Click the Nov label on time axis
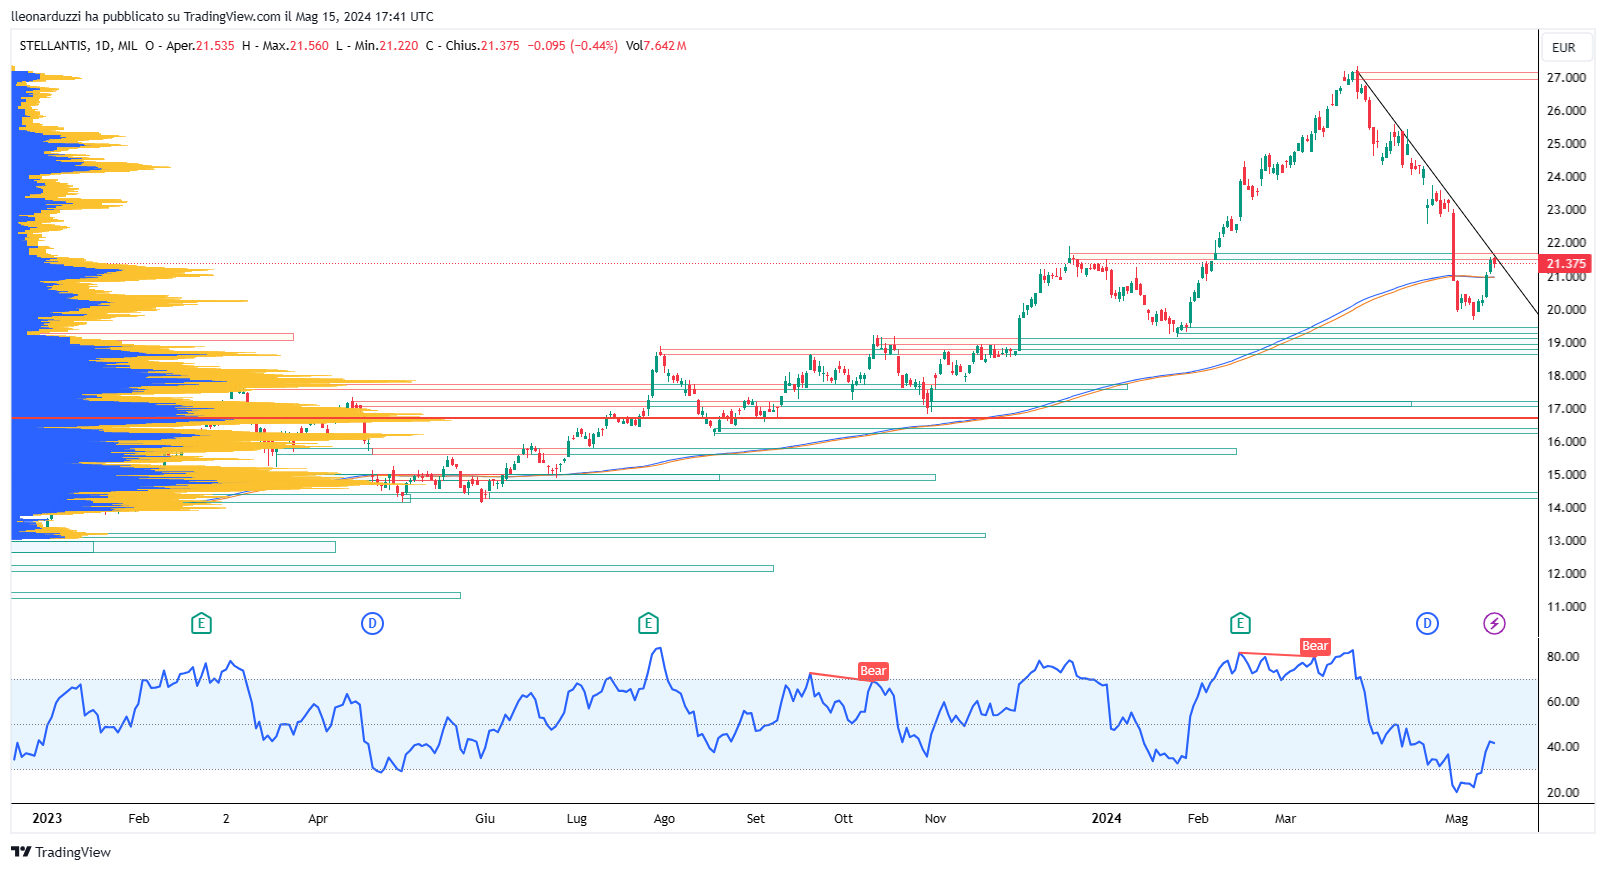Viewport: 1606px width, 870px height. coord(935,819)
